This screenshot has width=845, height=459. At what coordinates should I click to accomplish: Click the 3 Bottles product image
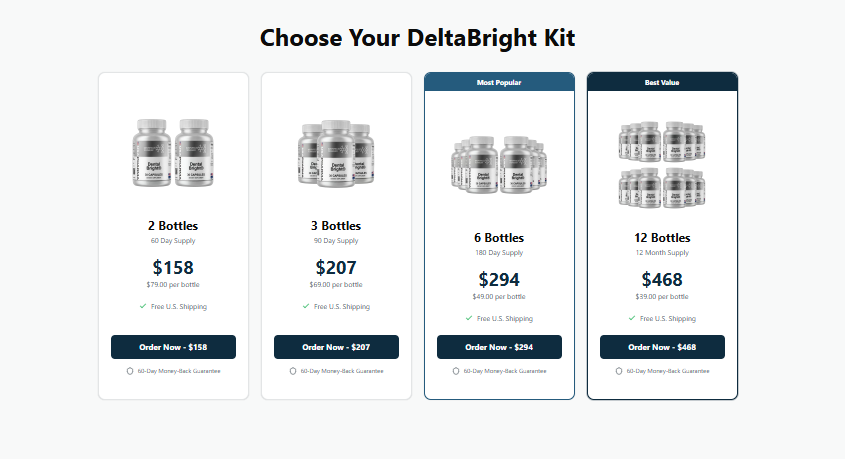tap(336, 153)
